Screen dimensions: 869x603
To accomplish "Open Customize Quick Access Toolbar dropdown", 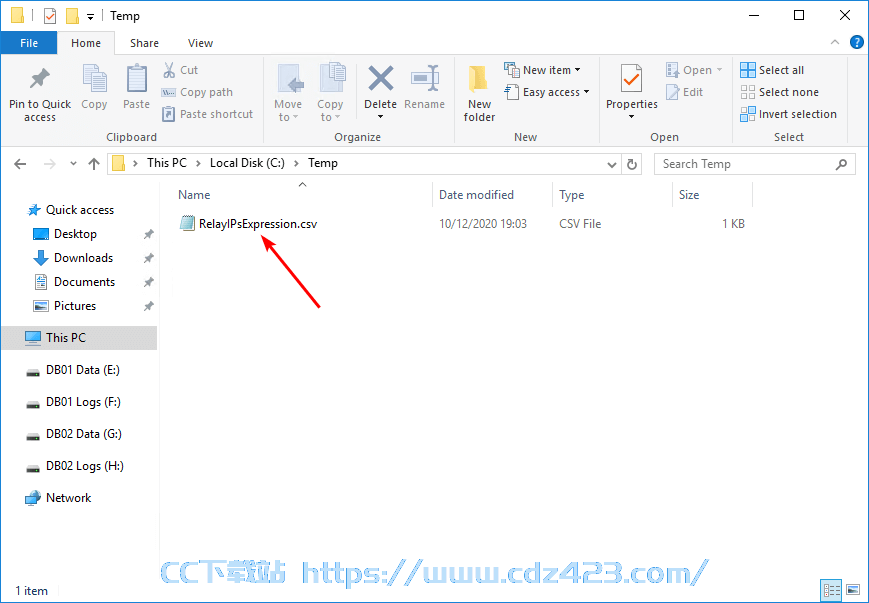I will pyautogui.click(x=90, y=17).
